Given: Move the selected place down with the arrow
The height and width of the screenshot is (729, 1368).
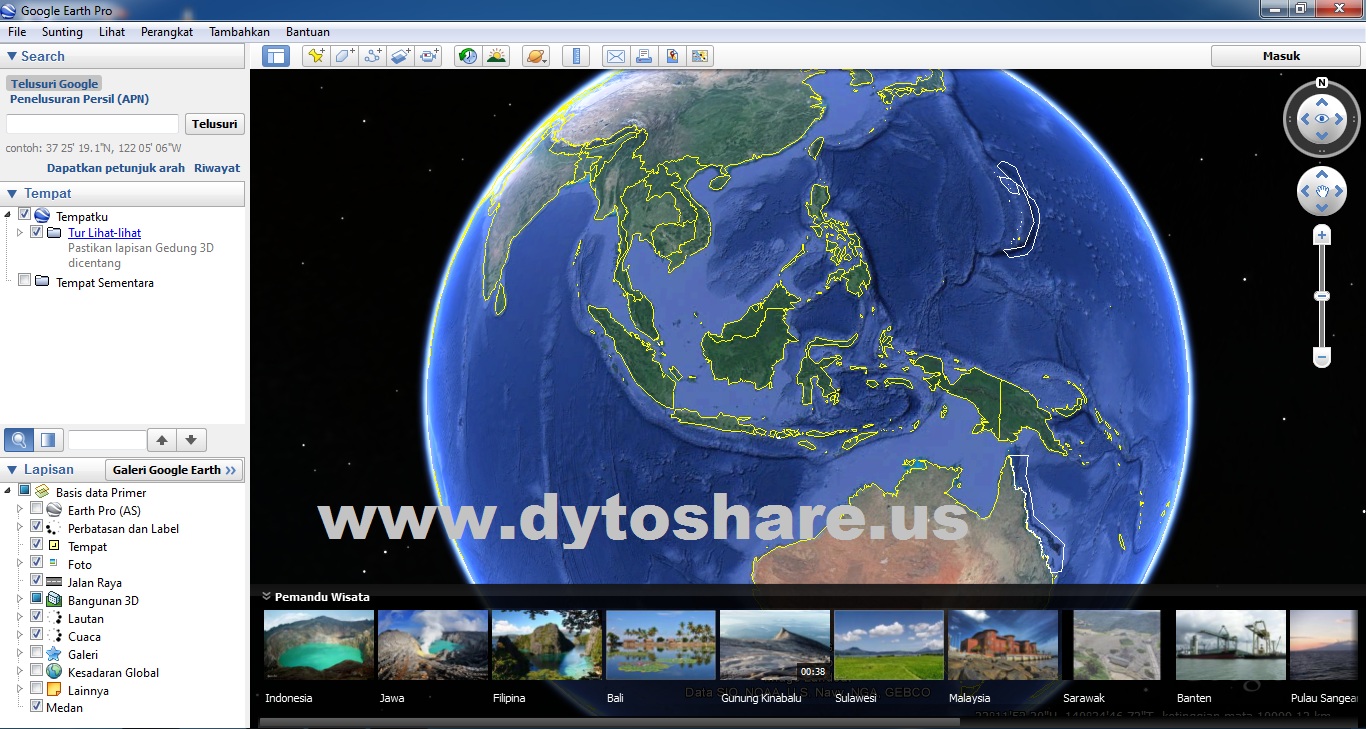Looking at the screenshot, I should (191, 440).
